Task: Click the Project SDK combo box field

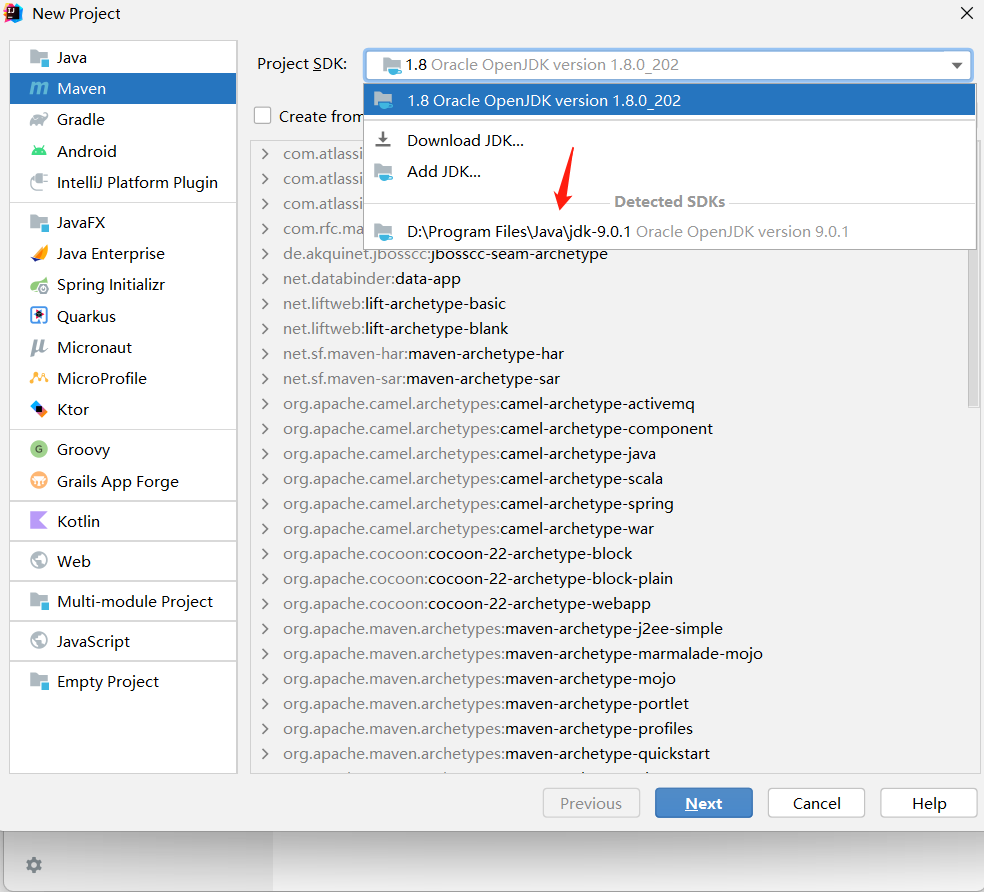Action: [x=668, y=65]
